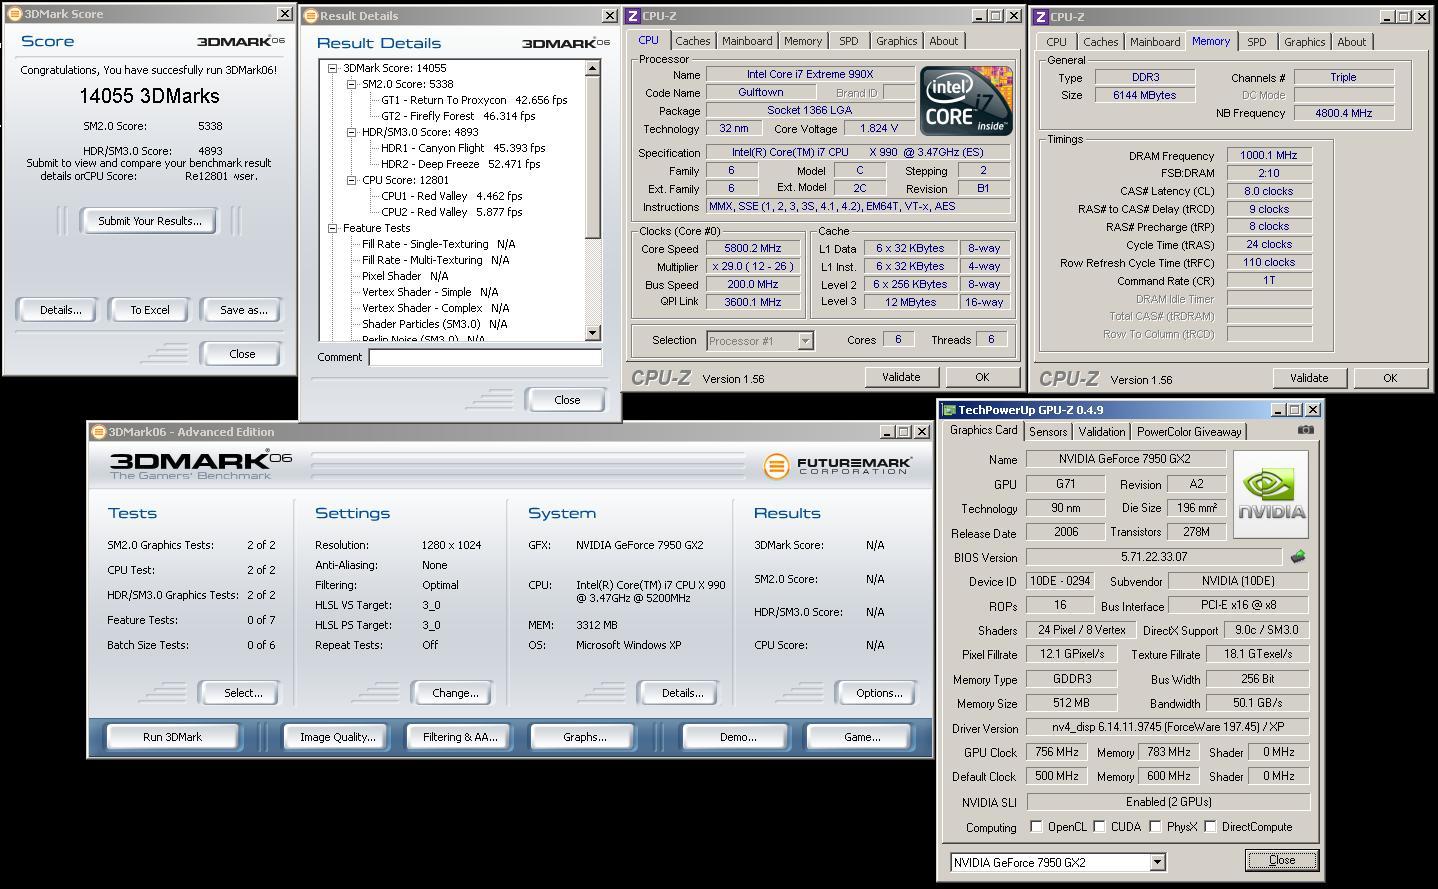The image size is (1438, 889).
Task: Click Submit Your Results button
Action: [150, 221]
